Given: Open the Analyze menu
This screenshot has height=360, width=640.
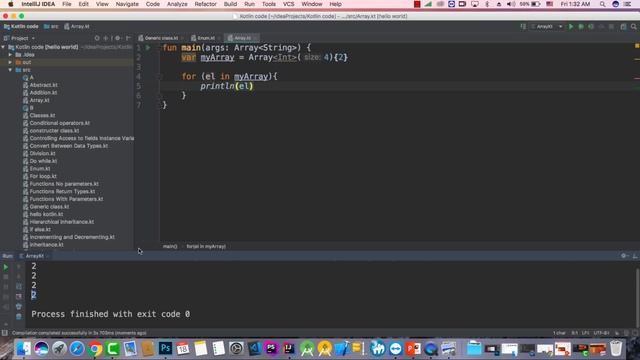Looking at the screenshot, I should (x=177, y=4).
